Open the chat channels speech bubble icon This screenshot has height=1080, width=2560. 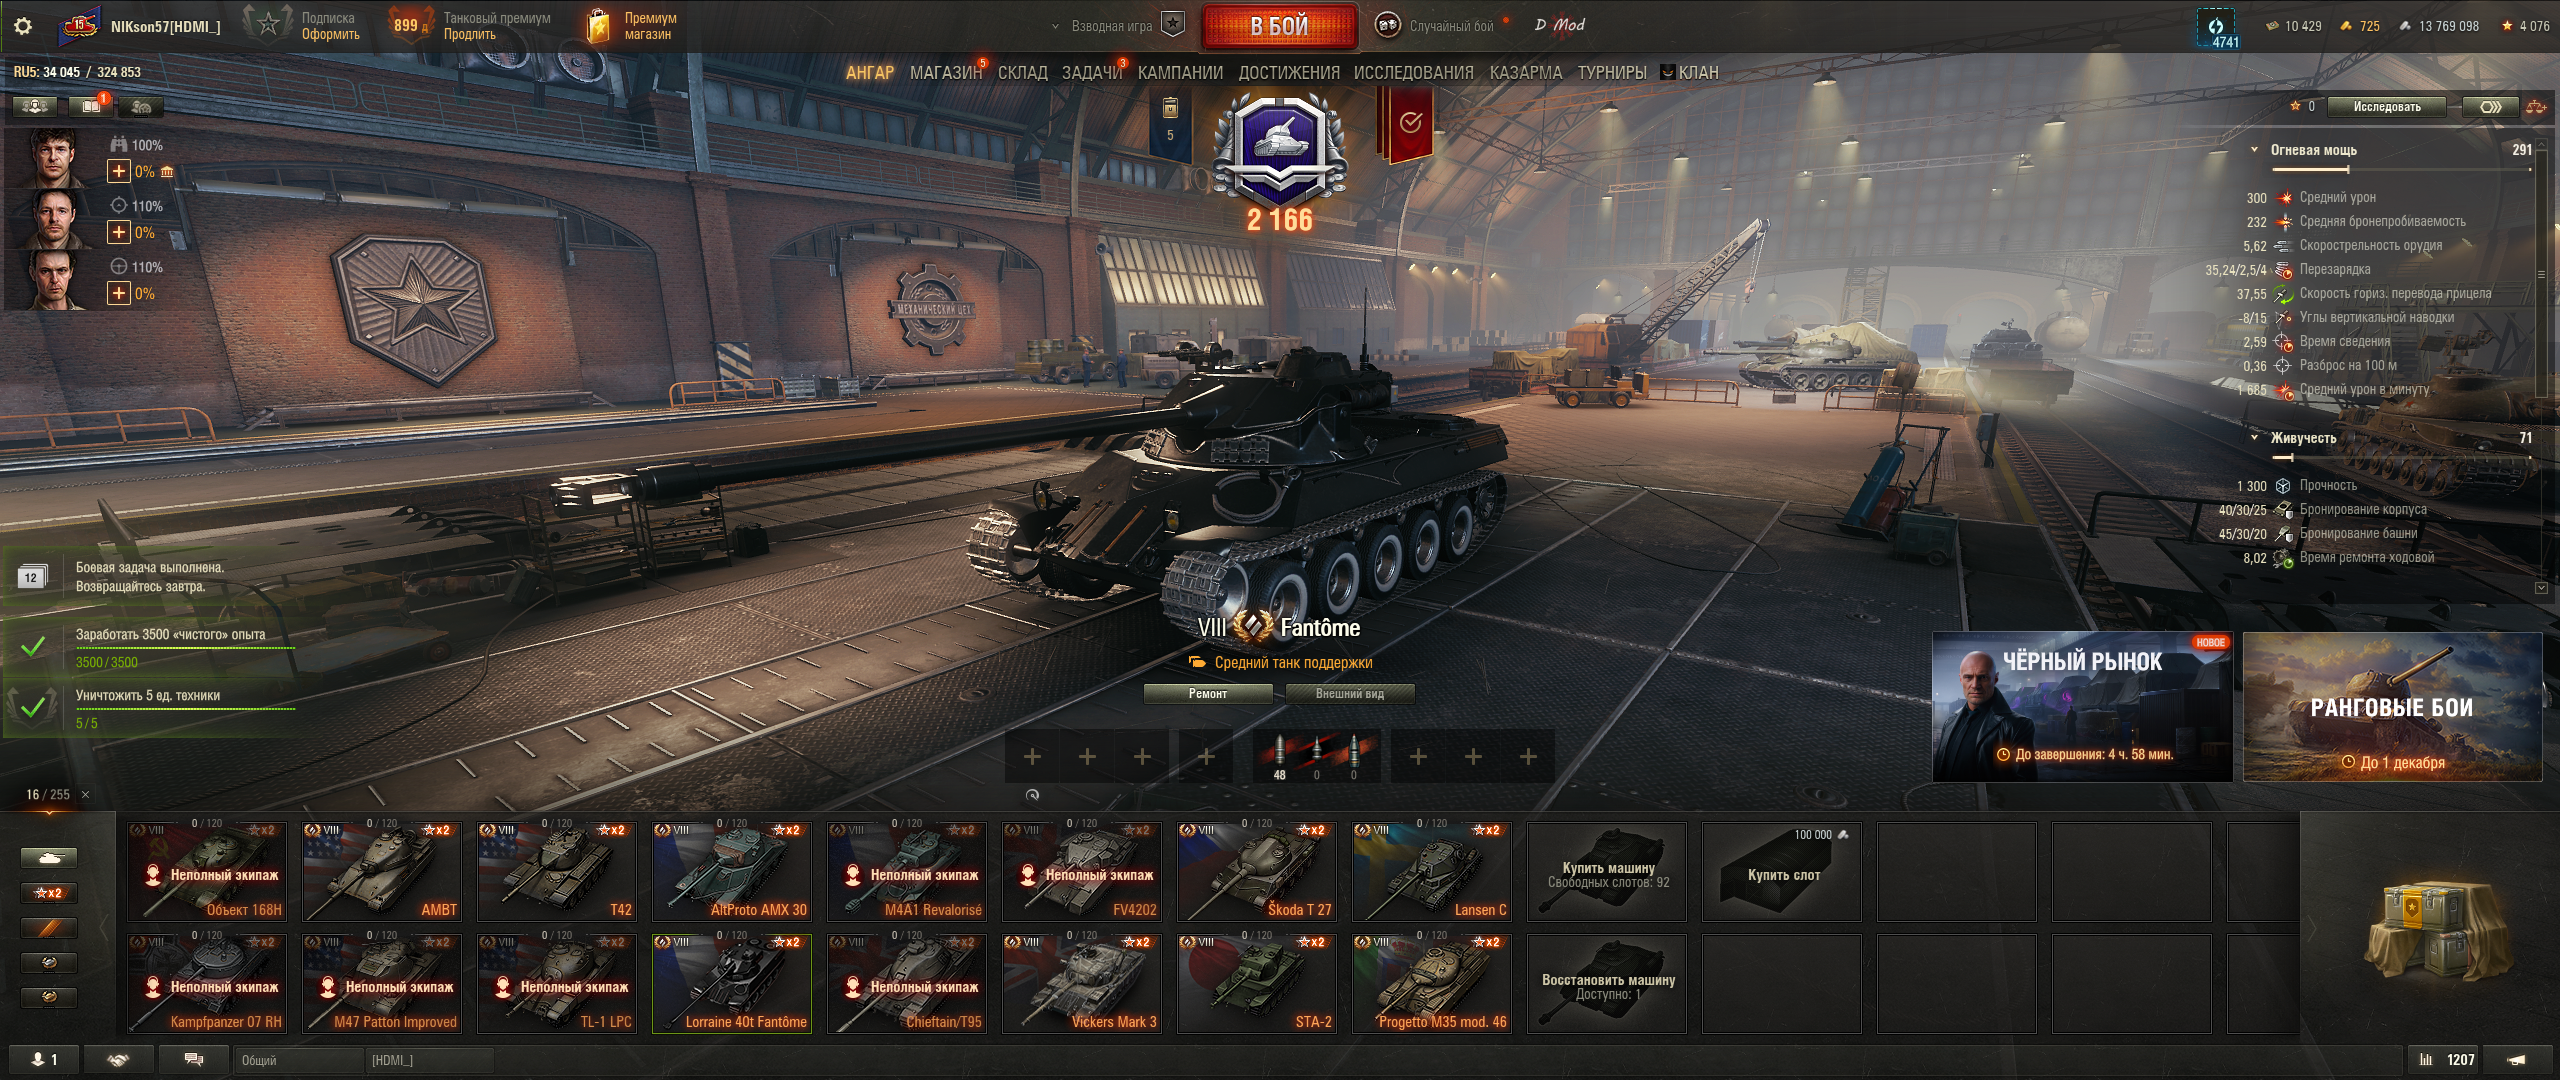[x=194, y=1059]
